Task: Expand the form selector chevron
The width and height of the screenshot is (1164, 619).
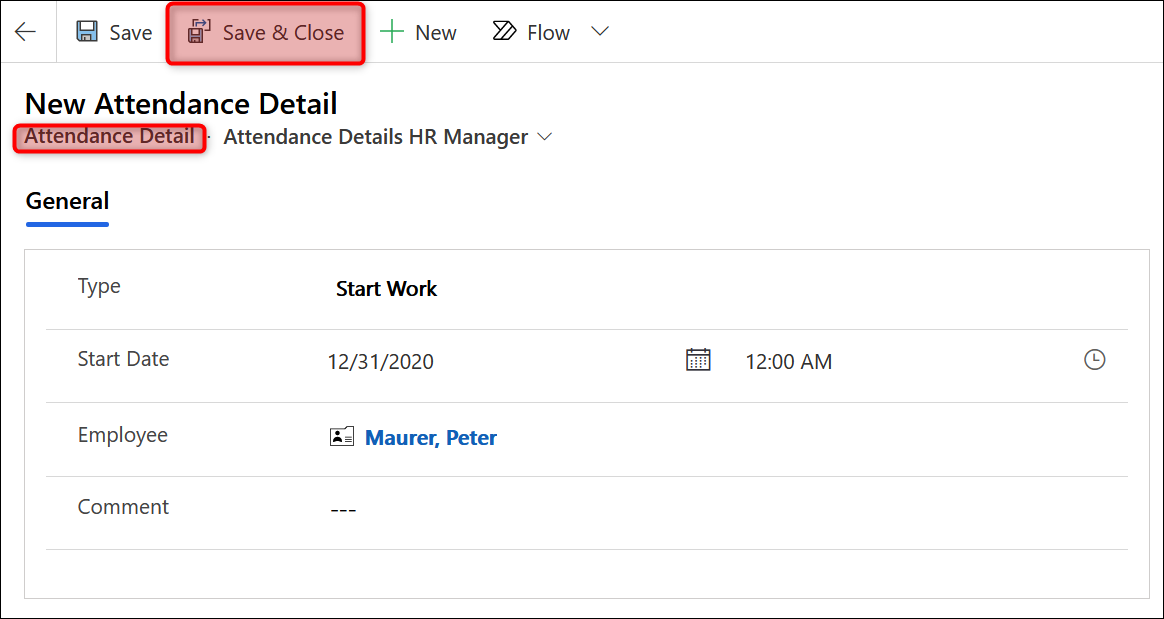Action: pos(545,137)
